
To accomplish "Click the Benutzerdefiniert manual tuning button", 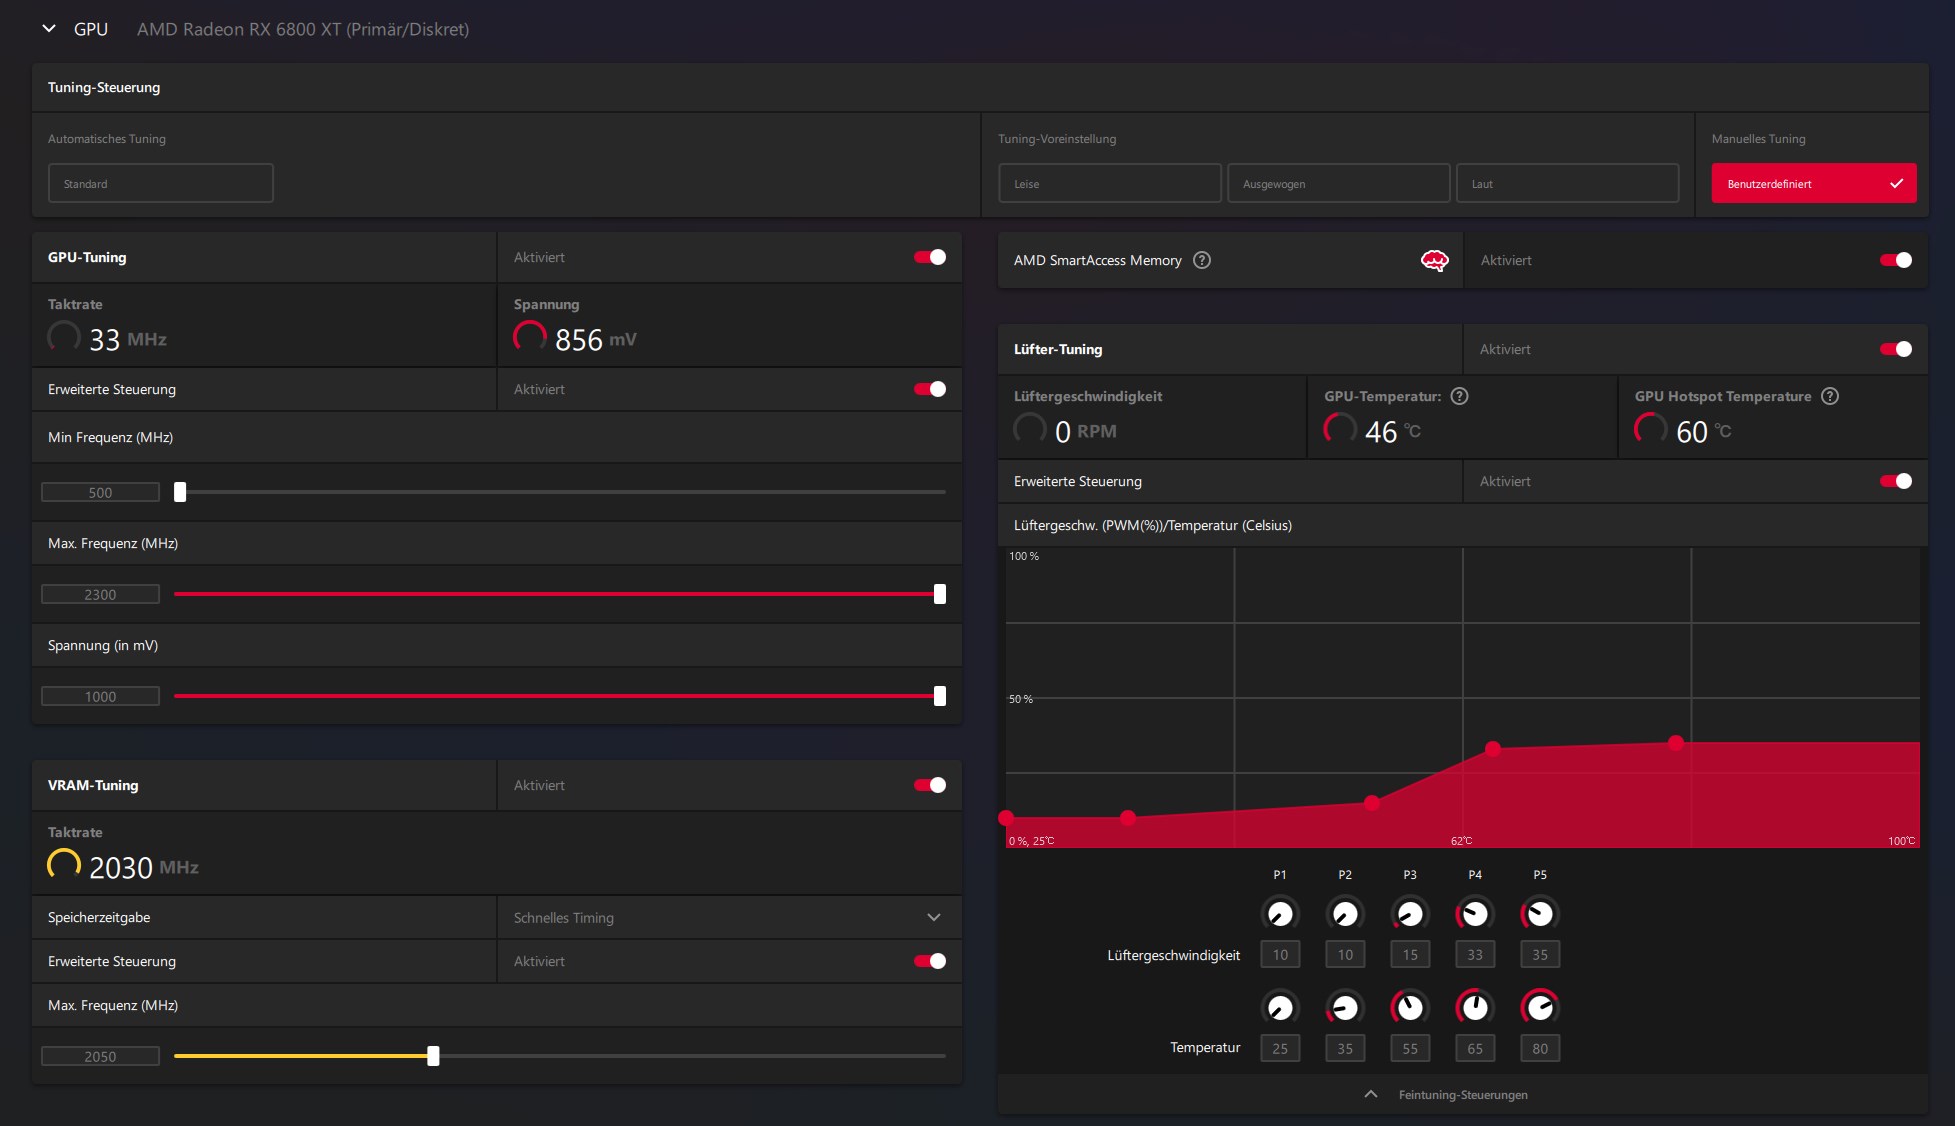I will click(x=1813, y=184).
